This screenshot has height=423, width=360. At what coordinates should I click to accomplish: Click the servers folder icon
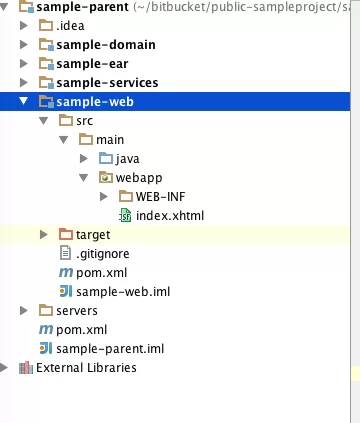point(46,311)
